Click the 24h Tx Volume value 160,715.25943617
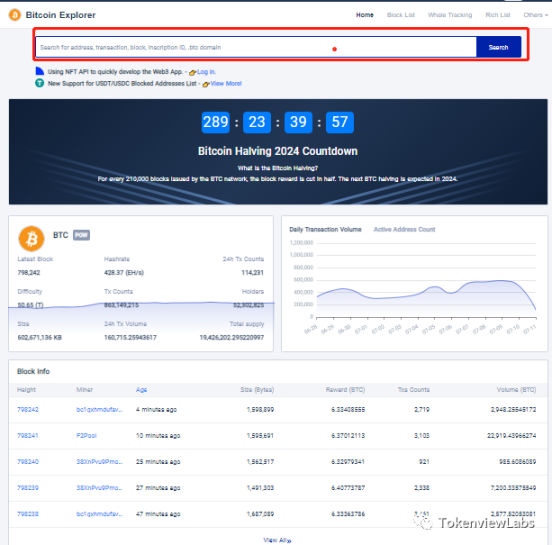Screen dimensions: 552x545 click(x=130, y=337)
